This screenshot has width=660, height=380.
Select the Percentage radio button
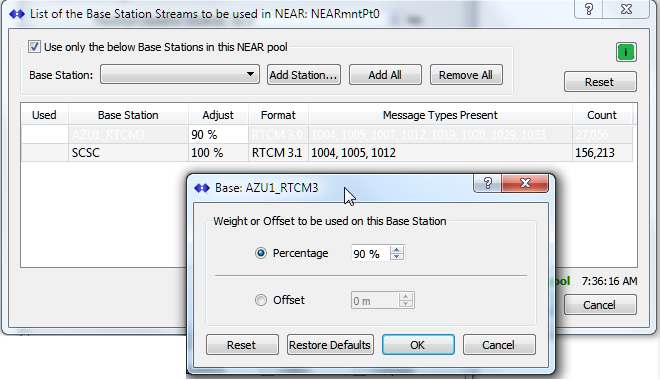(x=261, y=253)
